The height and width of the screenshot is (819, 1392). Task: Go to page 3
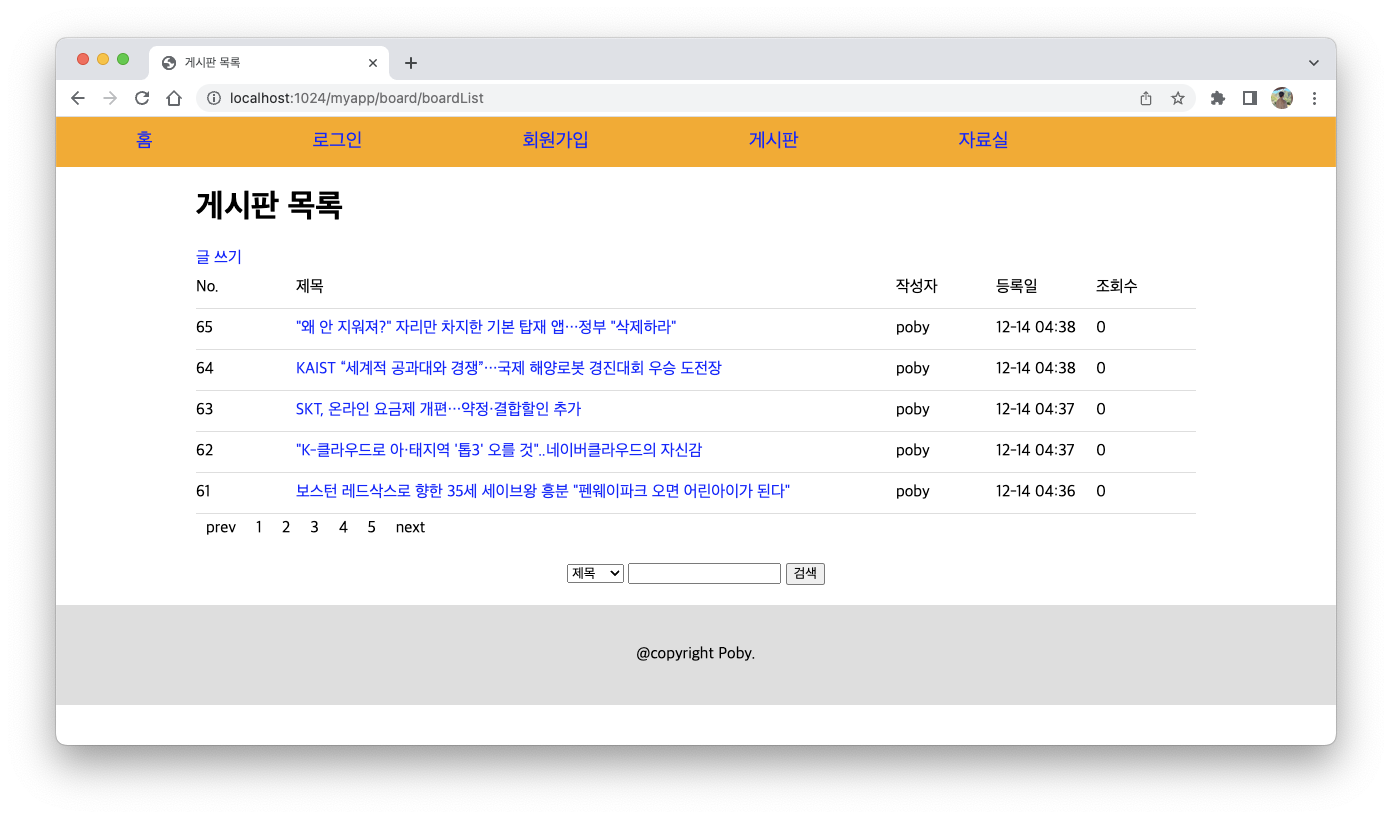(314, 527)
